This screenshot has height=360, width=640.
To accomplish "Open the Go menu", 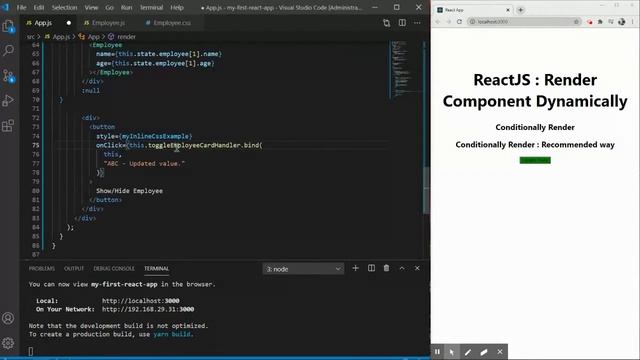I will (x=109, y=7).
